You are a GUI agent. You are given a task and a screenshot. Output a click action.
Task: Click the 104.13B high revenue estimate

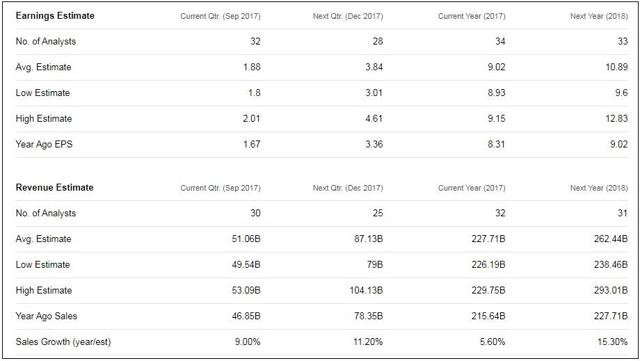pos(366,290)
